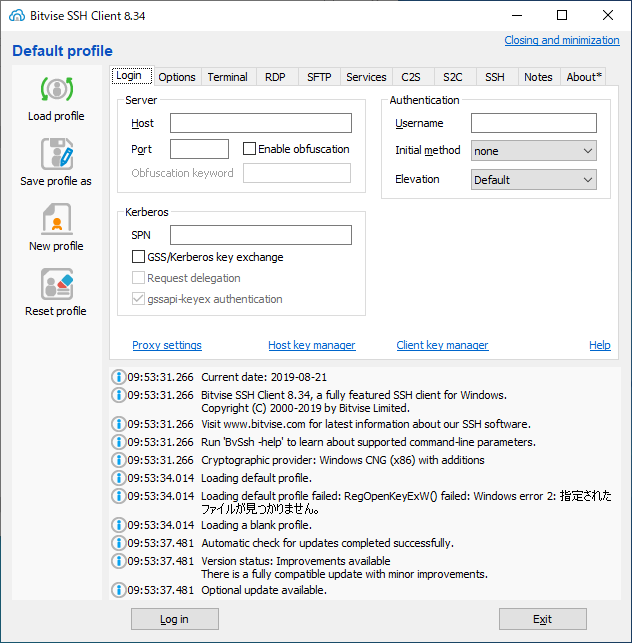Click info icon beside Loading a blank profile

(x=119, y=525)
